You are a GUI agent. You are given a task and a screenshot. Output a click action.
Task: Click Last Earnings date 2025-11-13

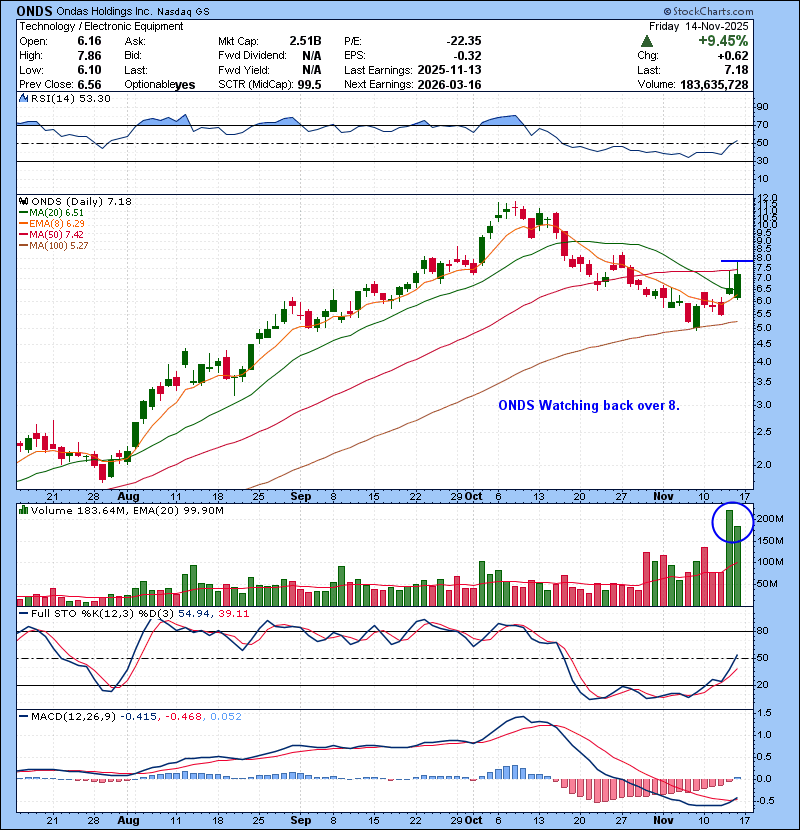450,70
